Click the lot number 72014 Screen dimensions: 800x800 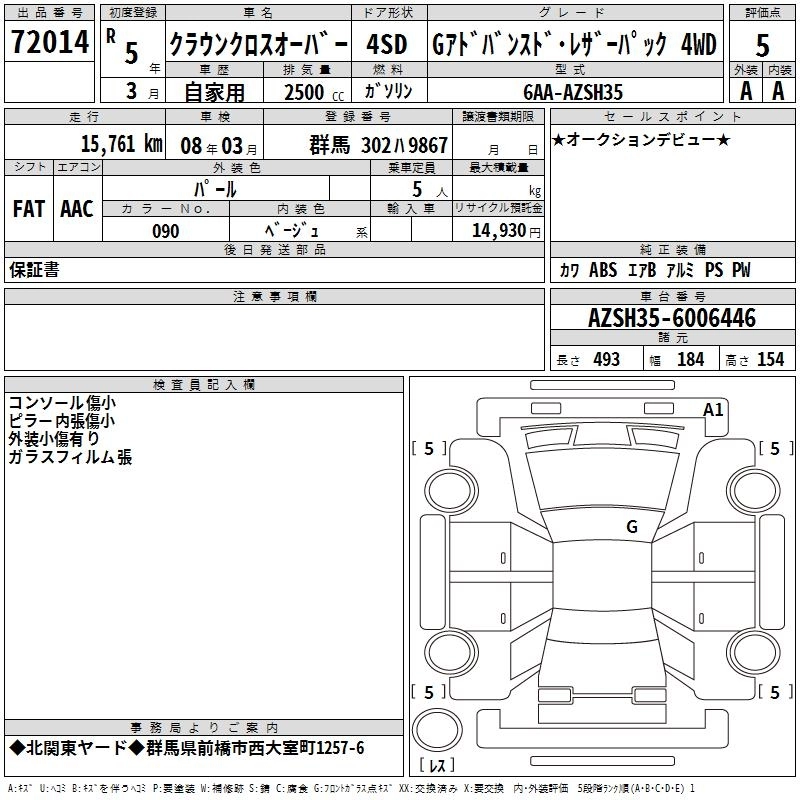tap(50, 41)
